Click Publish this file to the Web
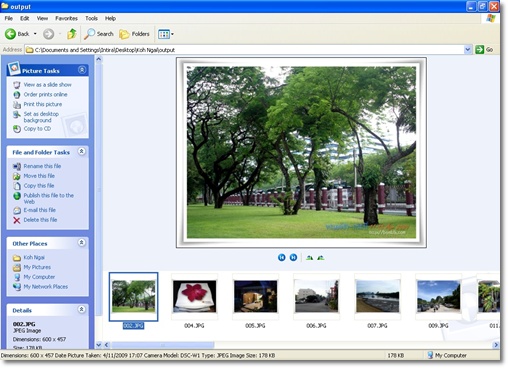This screenshot has height=368, width=508. pos(49,198)
